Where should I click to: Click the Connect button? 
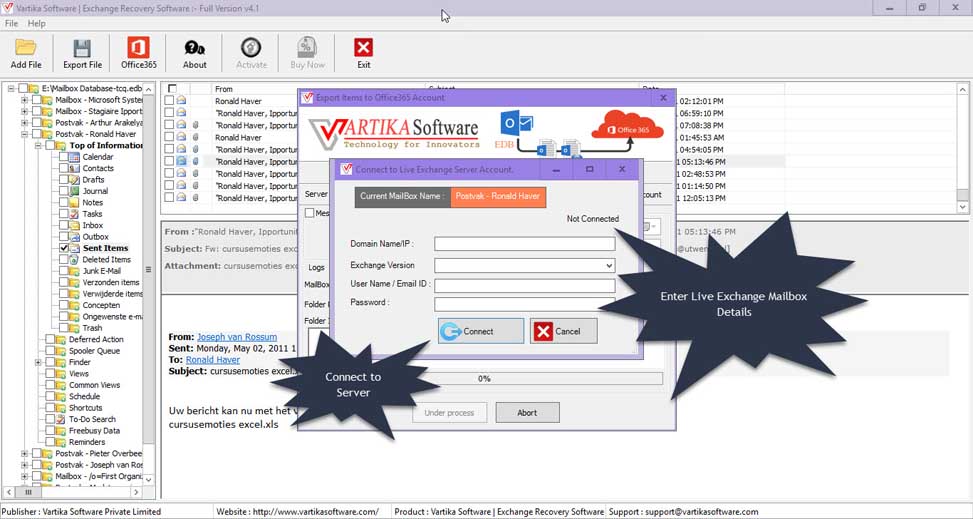click(x=481, y=331)
